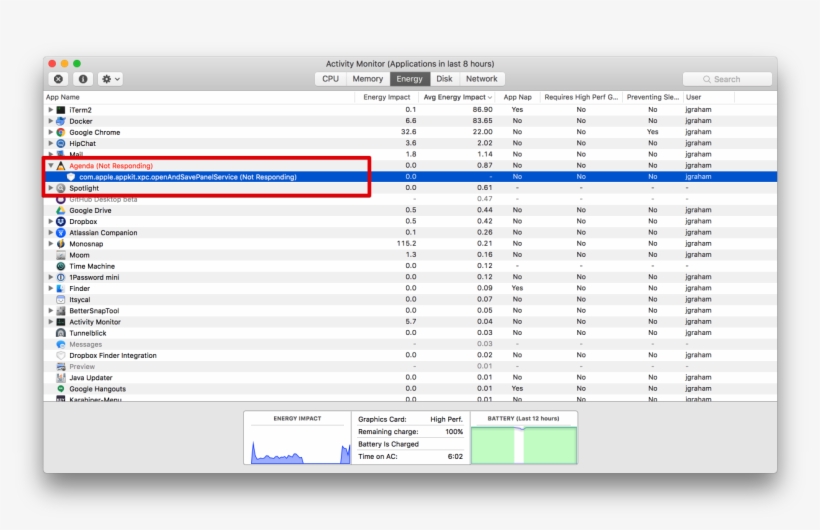Expand the Google Chrome process group
This screenshot has width=820, height=530.
(51, 132)
